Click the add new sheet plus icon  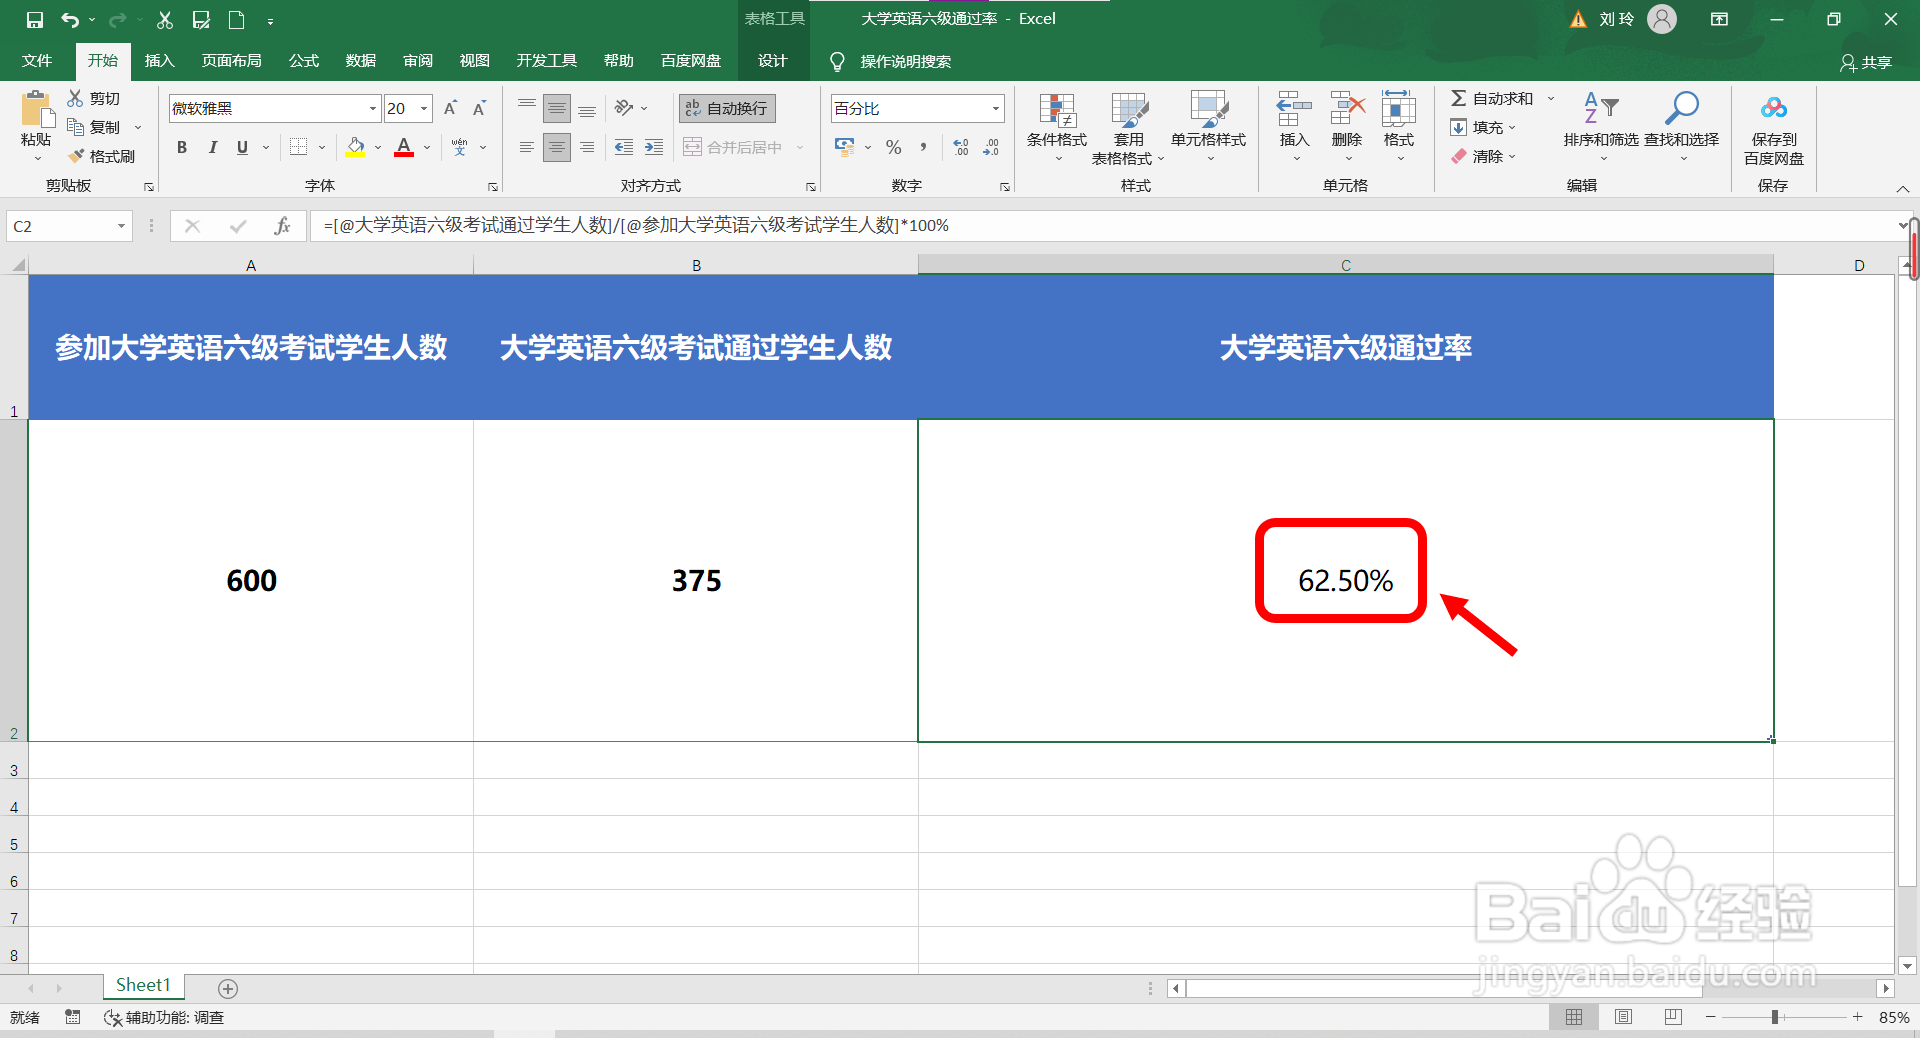tap(228, 988)
